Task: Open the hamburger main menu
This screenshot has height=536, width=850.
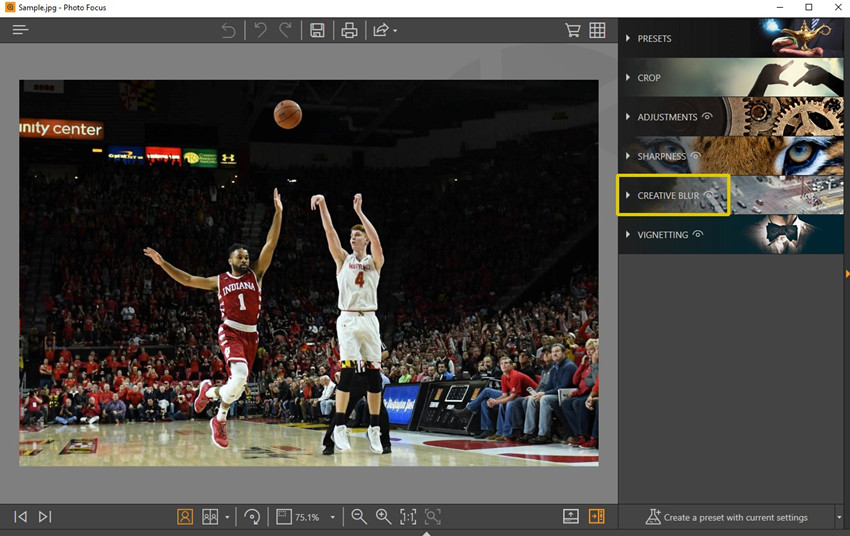Action: [20, 30]
